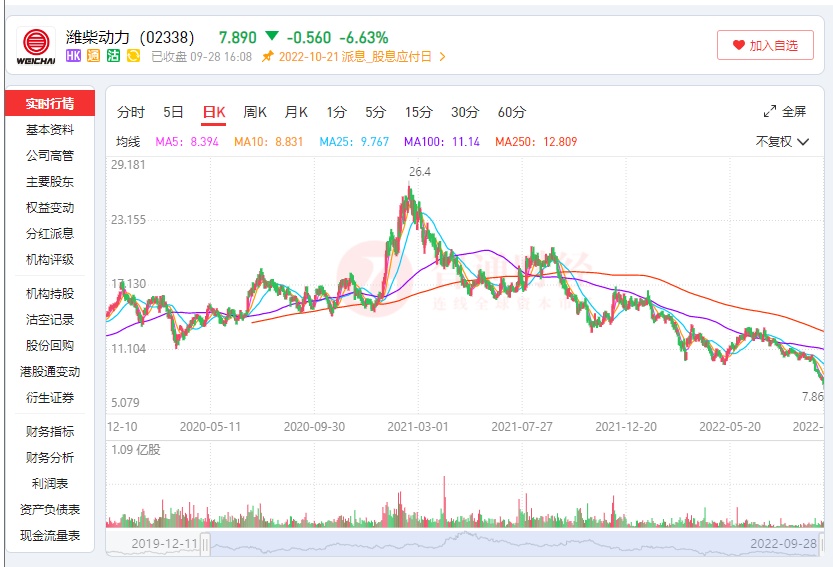This screenshot has height=567, width=833.
Task: Open 均线 moving average settings
Action: pos(129,142)
